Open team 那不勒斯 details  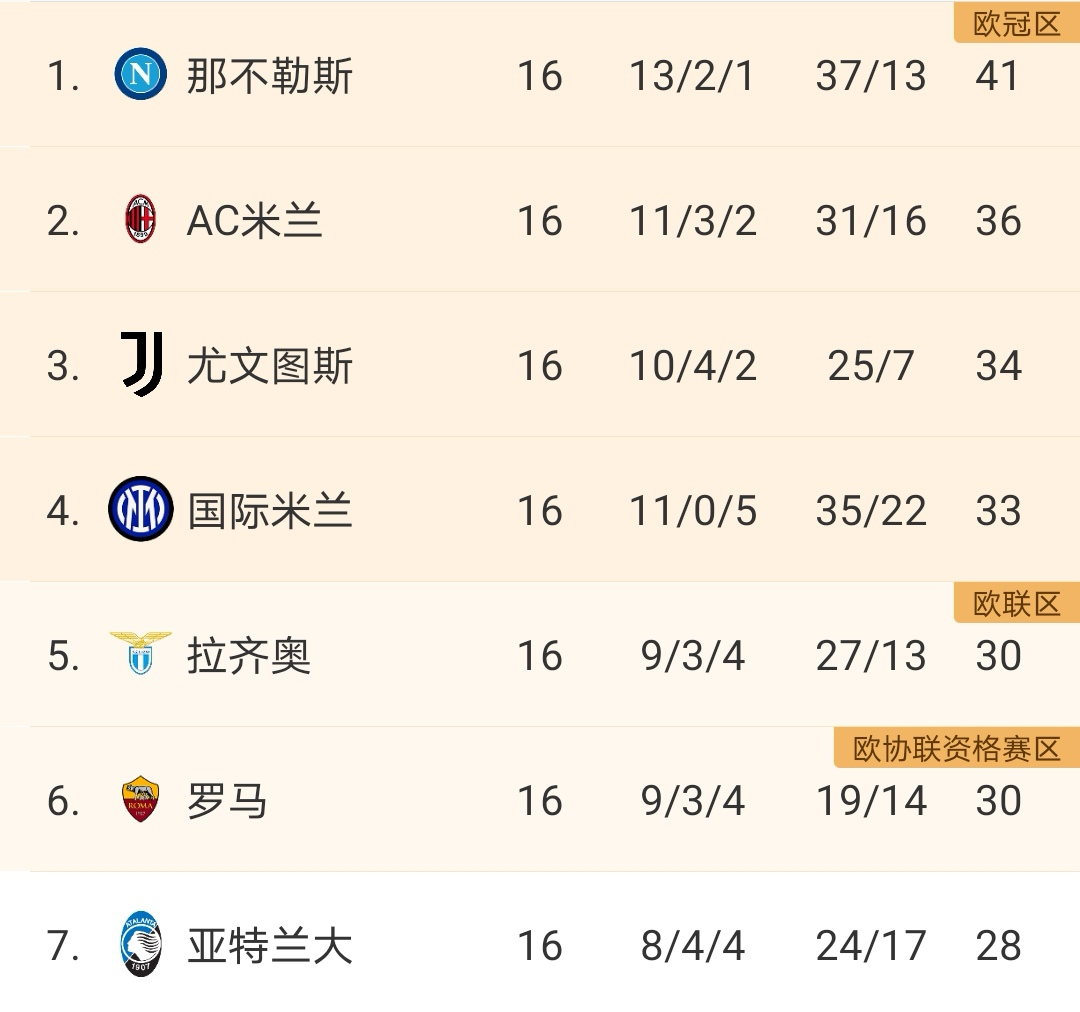(269, 76)
